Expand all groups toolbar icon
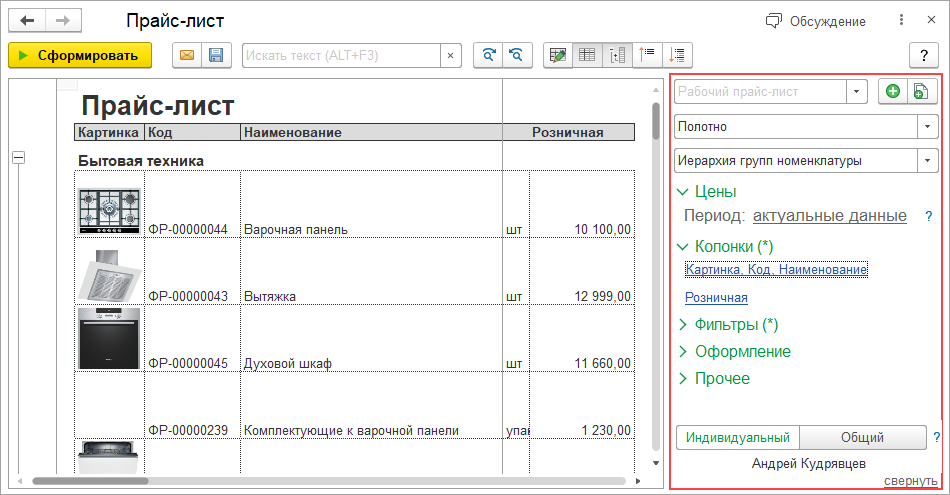 (677, 56)
